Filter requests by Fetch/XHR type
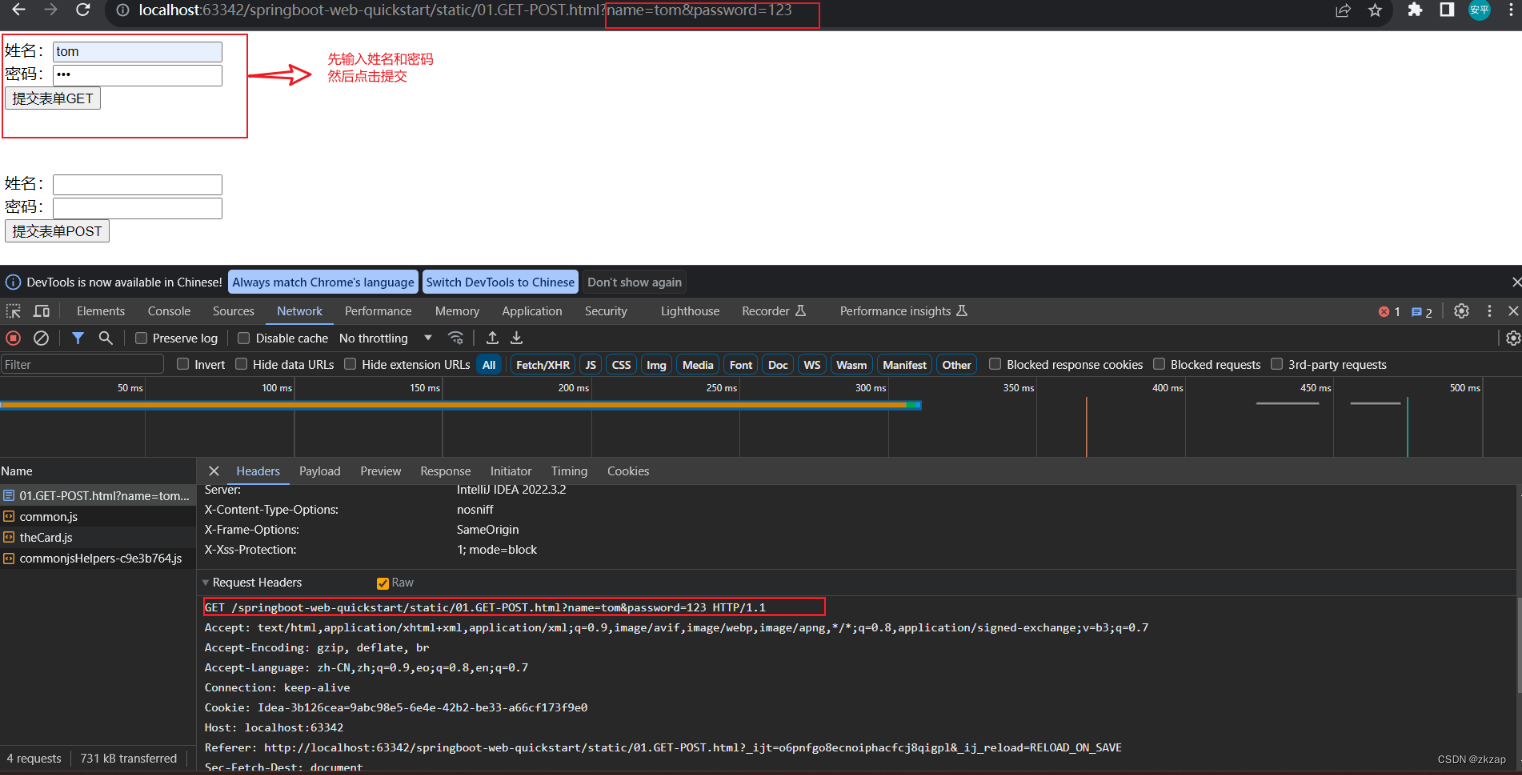This screenshot has width=1522, height=775. [x=543, y=365]
